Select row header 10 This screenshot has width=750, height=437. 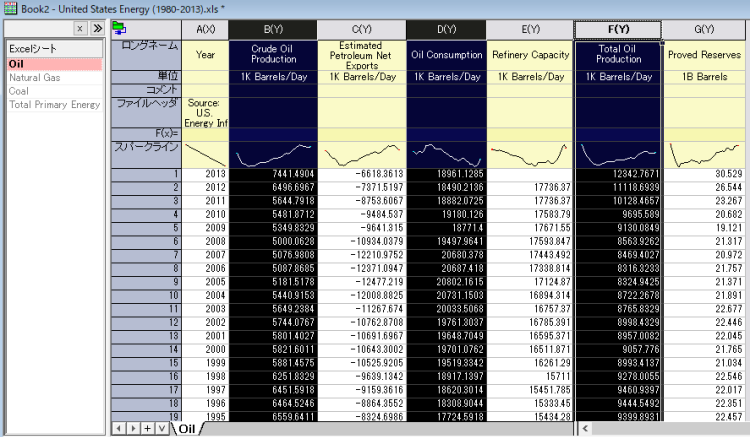click(146, 295)
